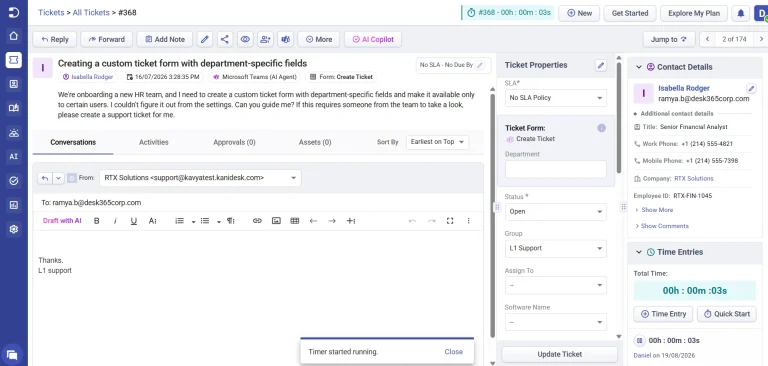Click the Forward button
768x366 pixels.
click(x=107, y=40)
